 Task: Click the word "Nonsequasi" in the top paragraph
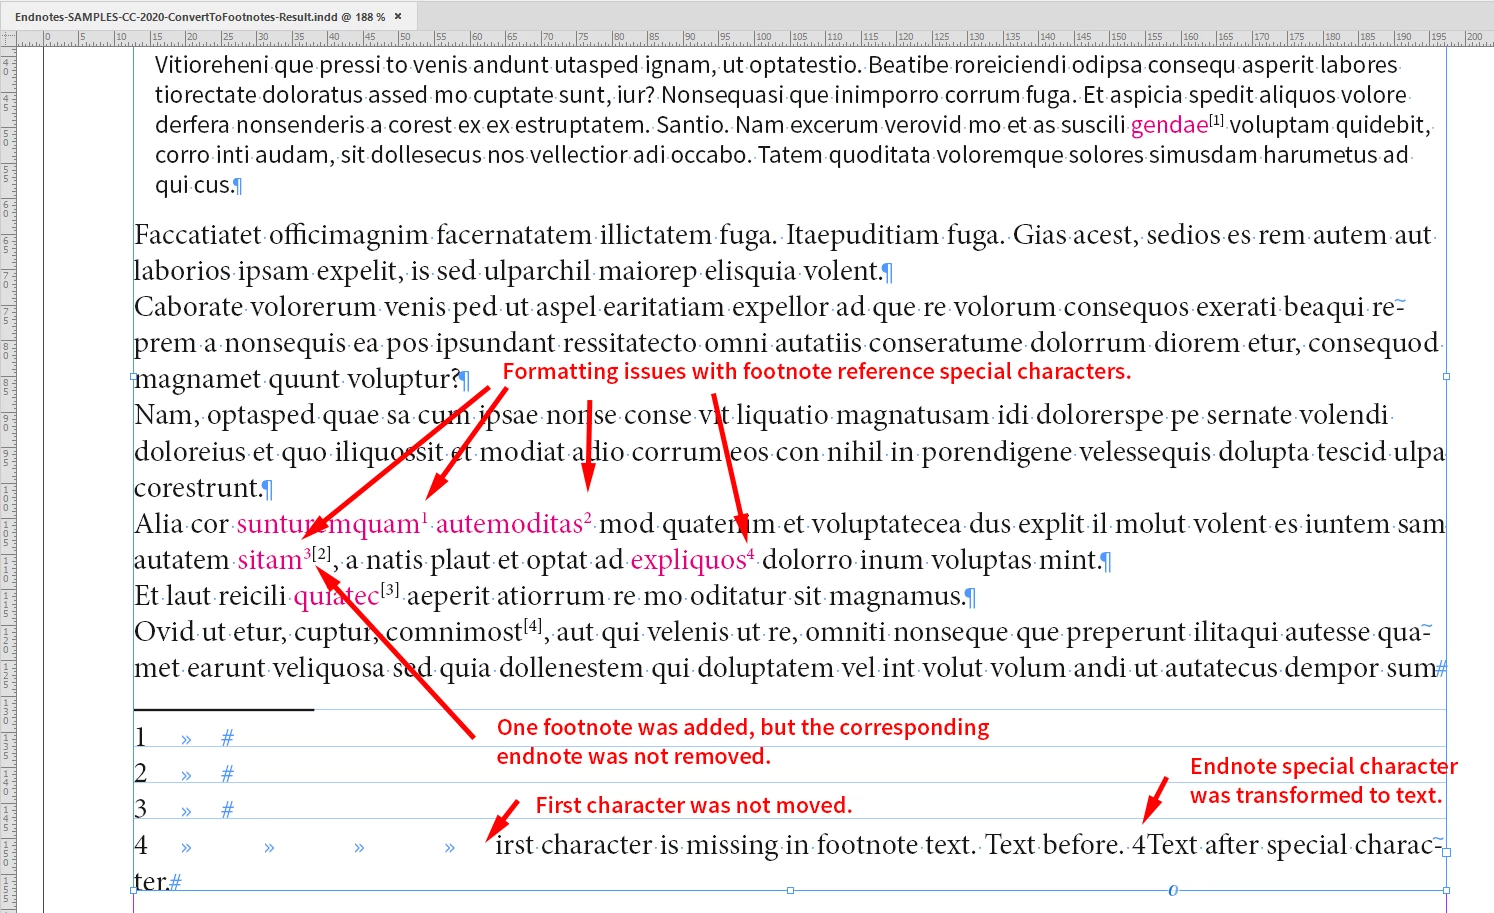(722, 95)
